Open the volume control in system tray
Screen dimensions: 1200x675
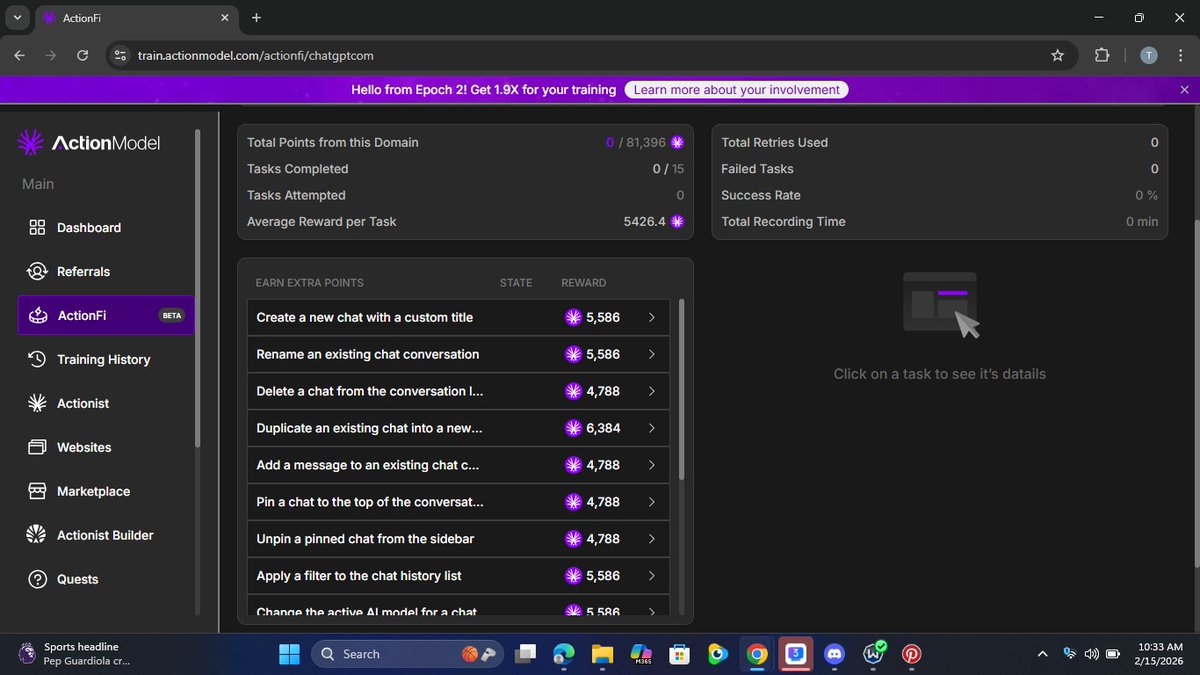1092,654
